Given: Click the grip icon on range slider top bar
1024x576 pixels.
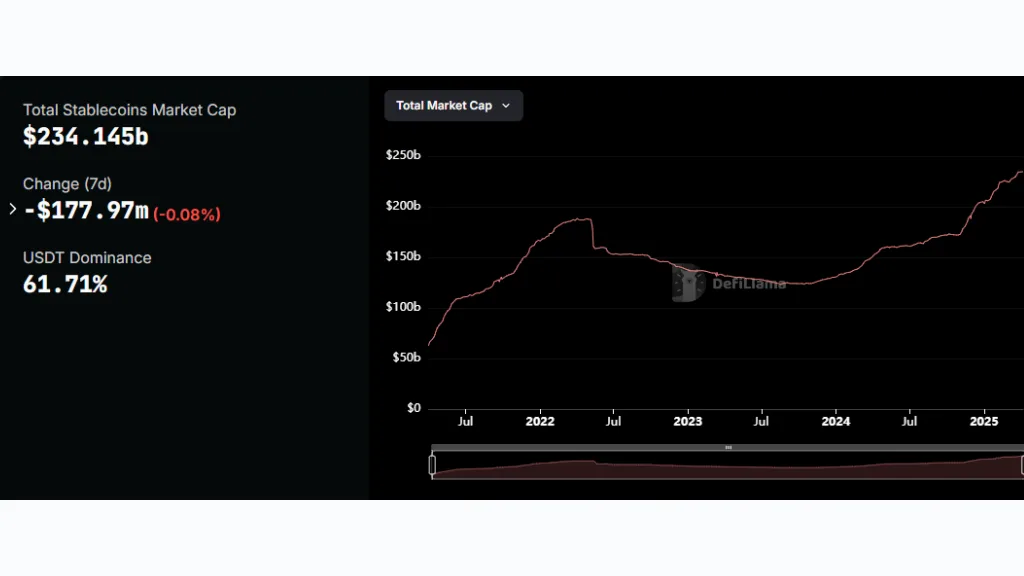Looking at the screenshot, I should (728, 447).
